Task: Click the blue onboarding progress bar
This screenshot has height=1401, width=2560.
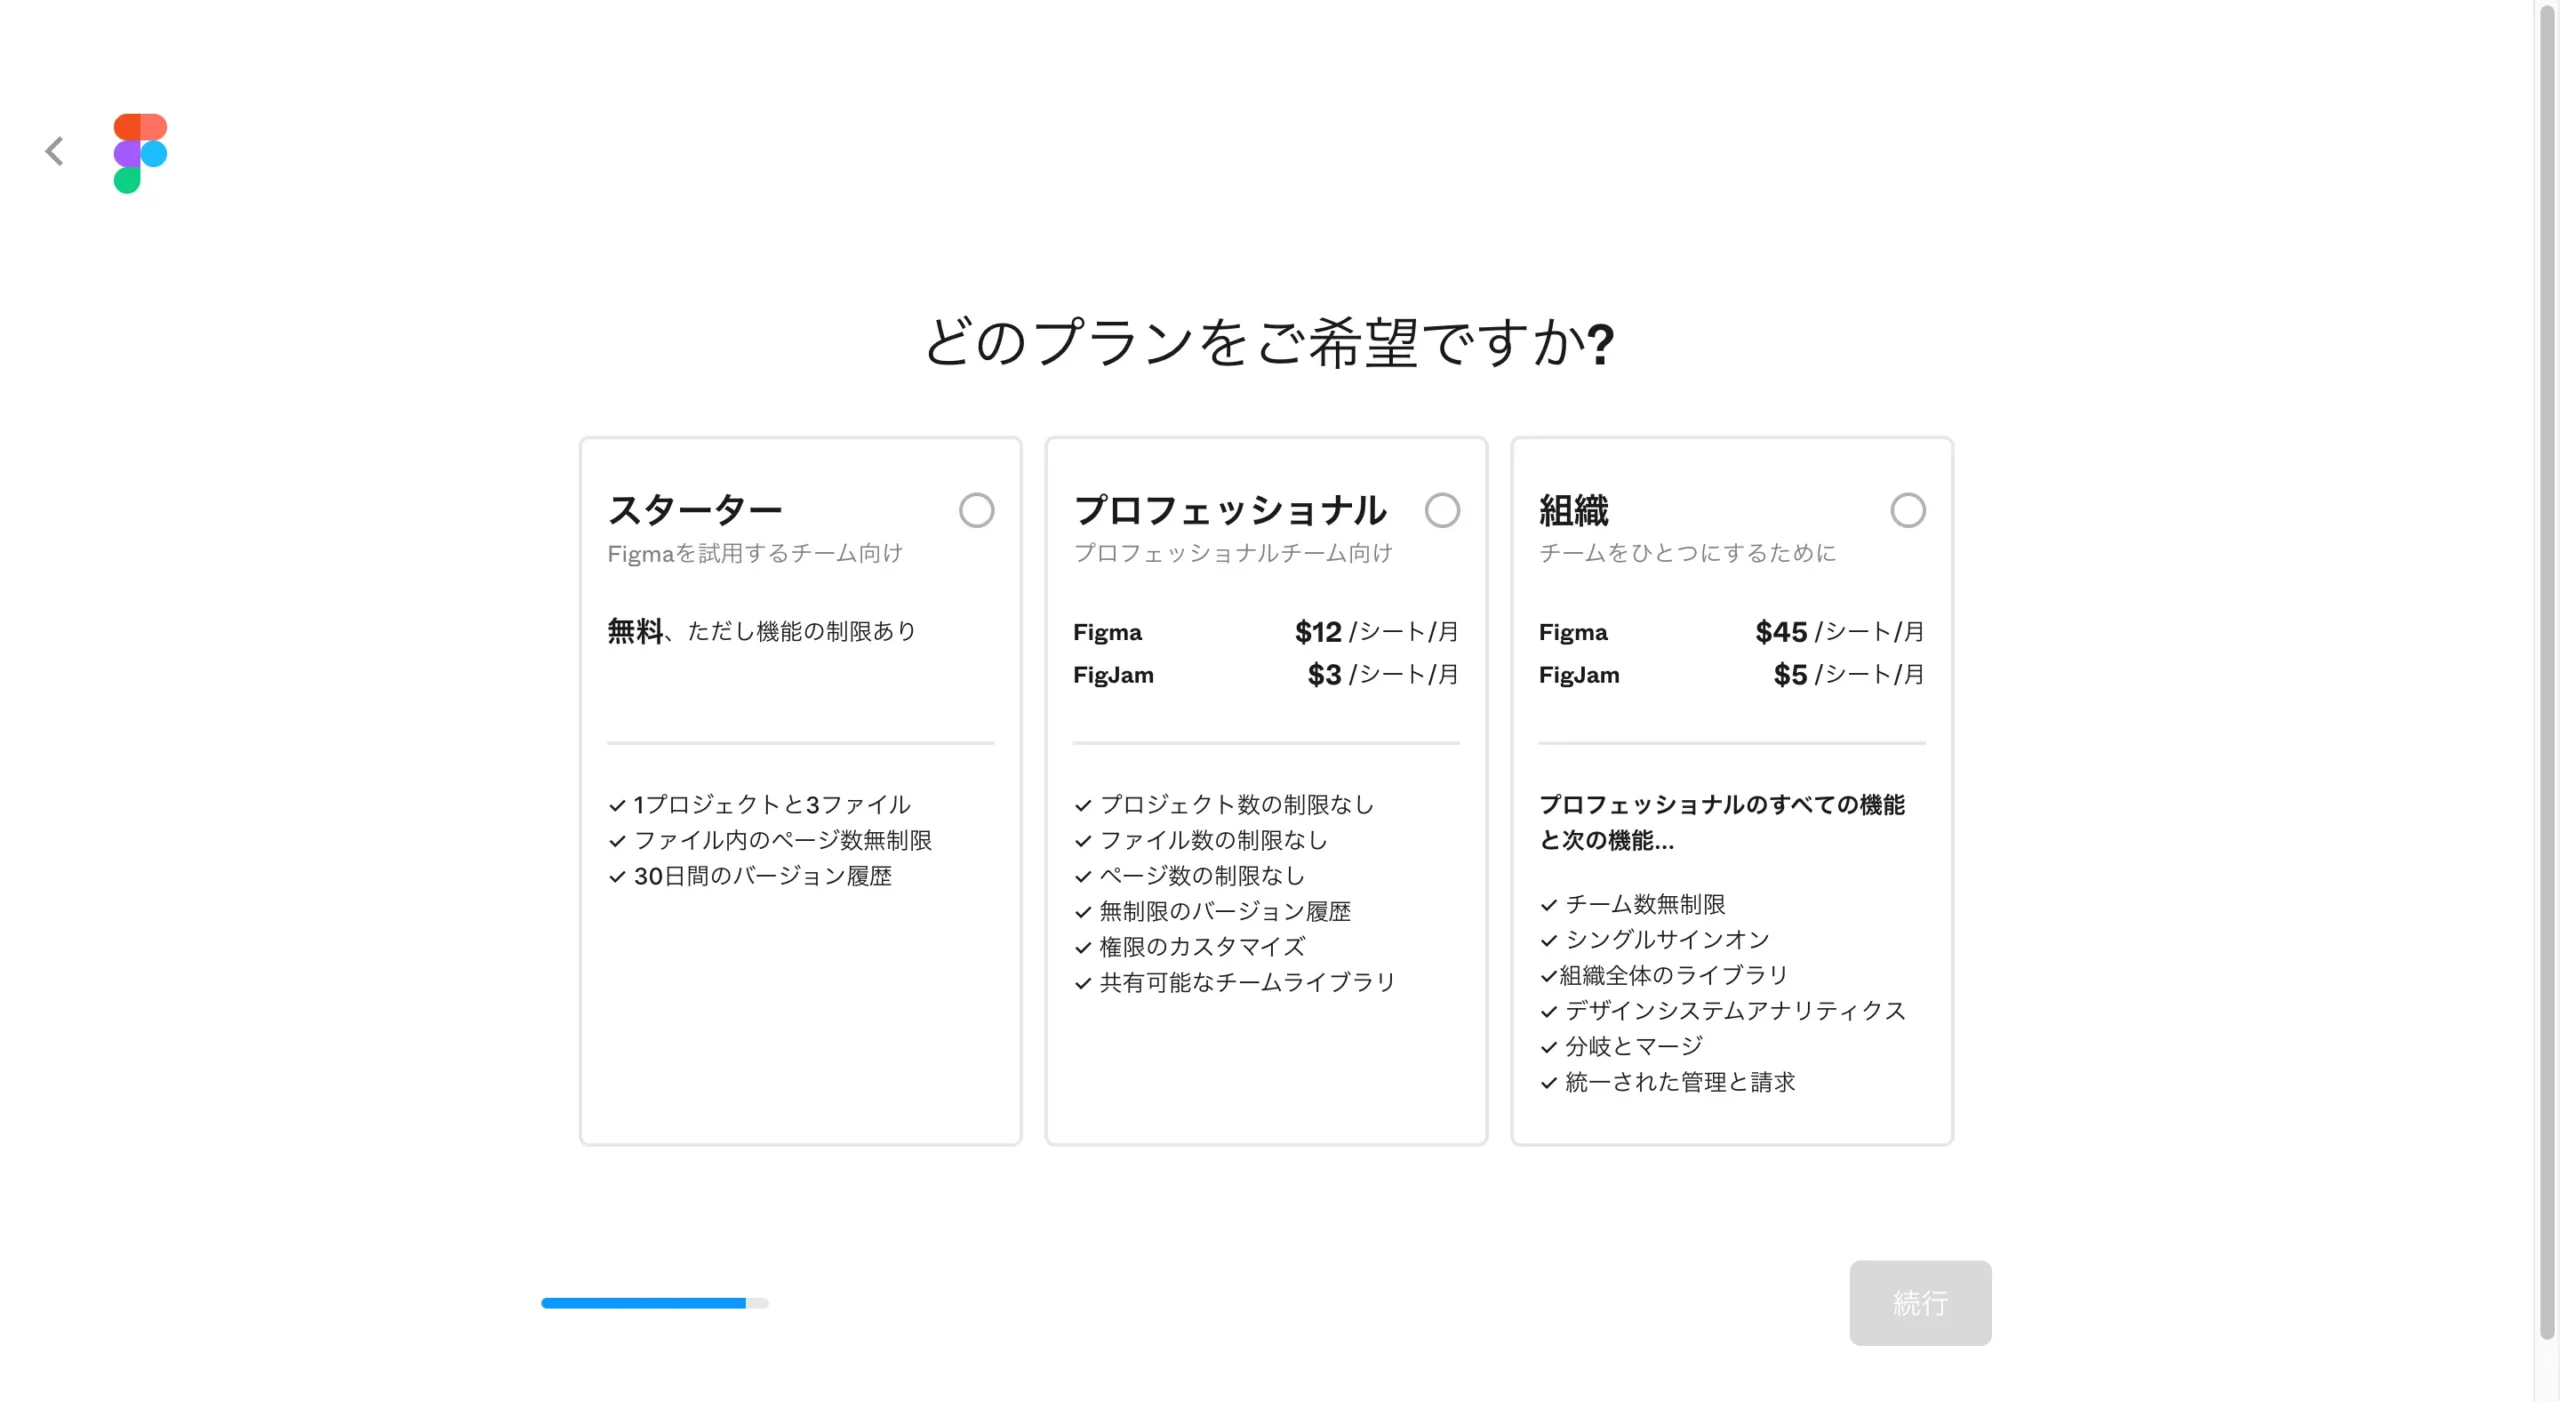Action: pyautogui.click(x=655, y=1303)
